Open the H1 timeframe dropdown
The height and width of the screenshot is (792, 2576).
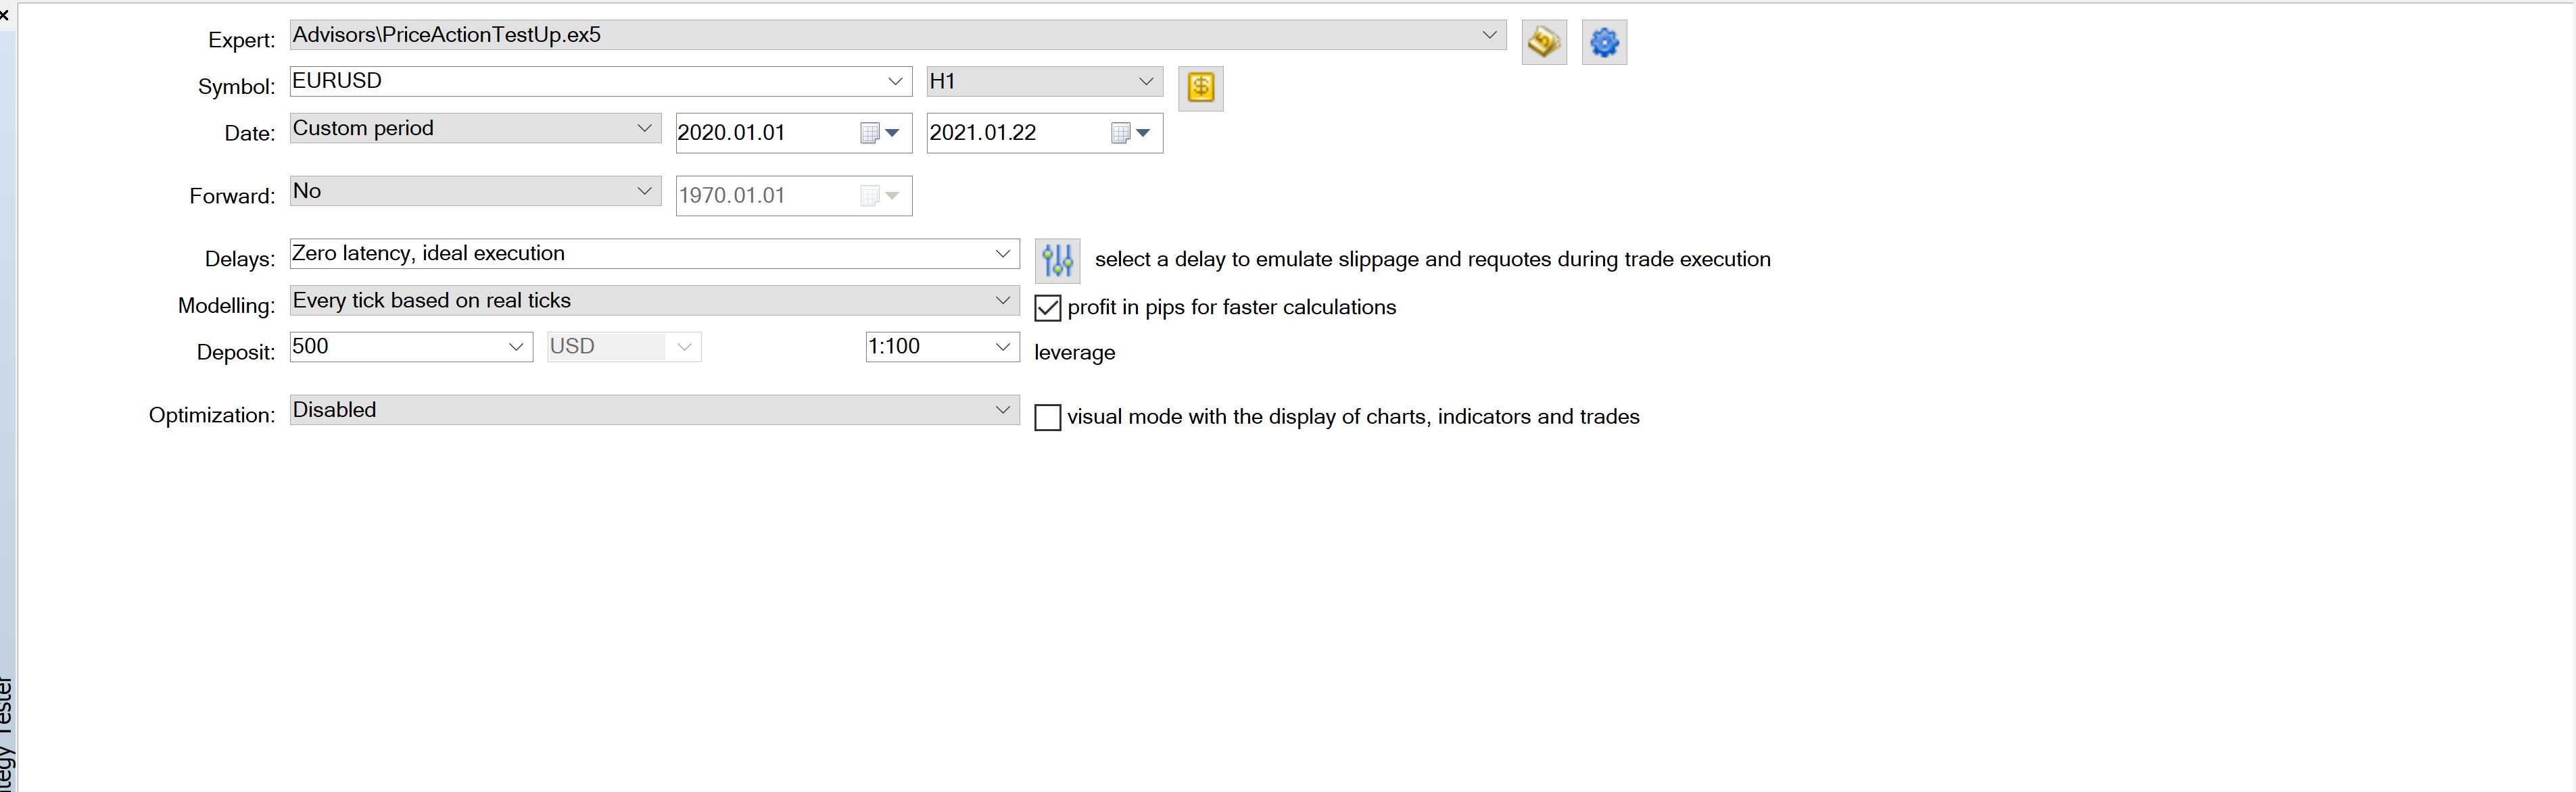(x=1044, y=81)
